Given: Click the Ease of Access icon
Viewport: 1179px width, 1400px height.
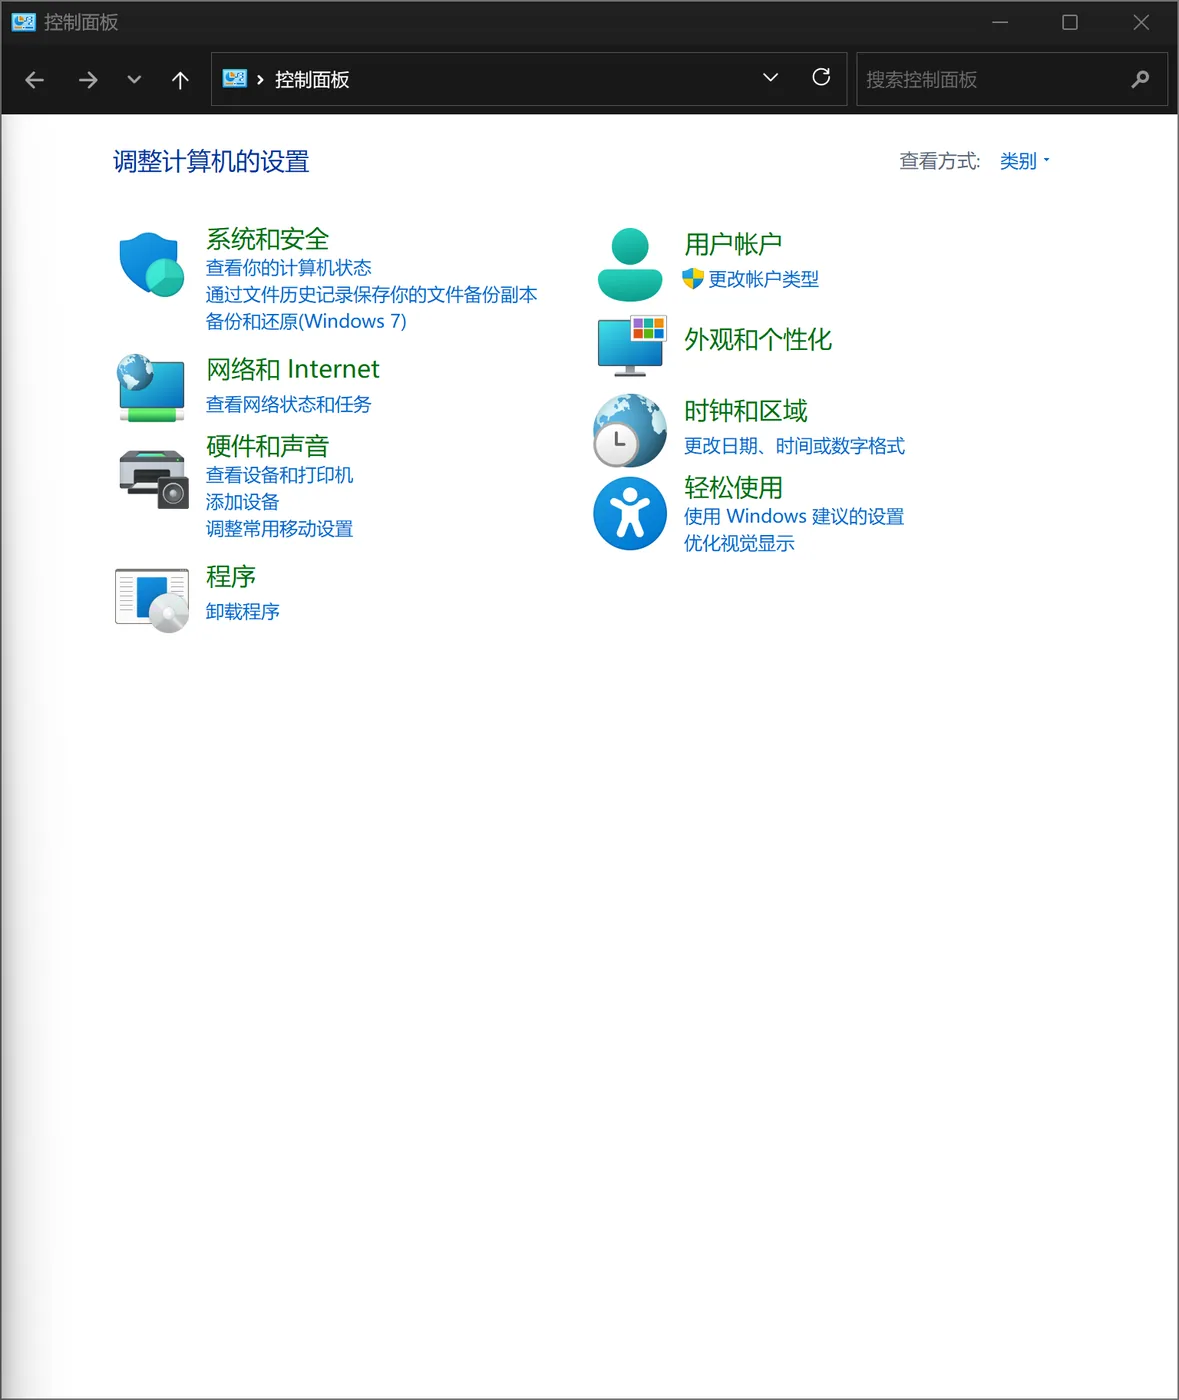Looking at the screenshot, I should pyautogui.click(x=630, y=513).
